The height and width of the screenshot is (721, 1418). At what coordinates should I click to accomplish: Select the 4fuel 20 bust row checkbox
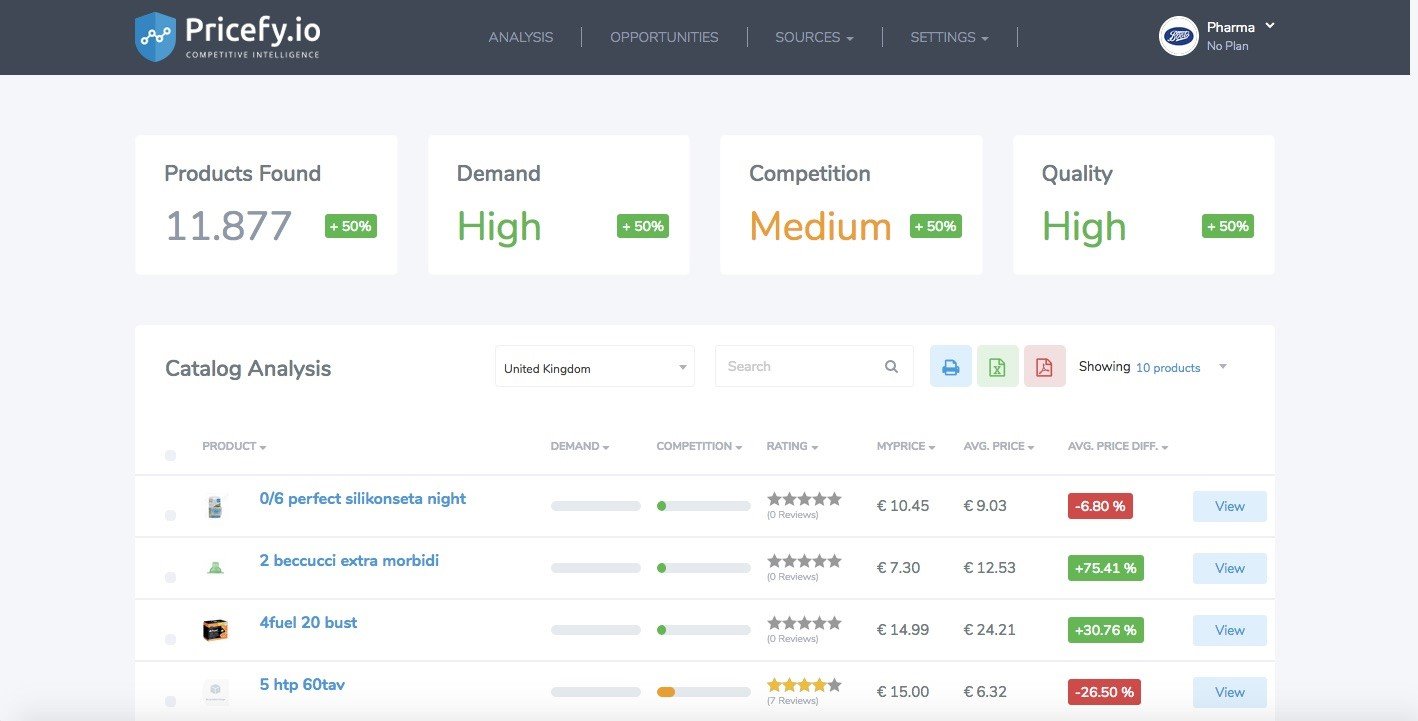(170, 639)
